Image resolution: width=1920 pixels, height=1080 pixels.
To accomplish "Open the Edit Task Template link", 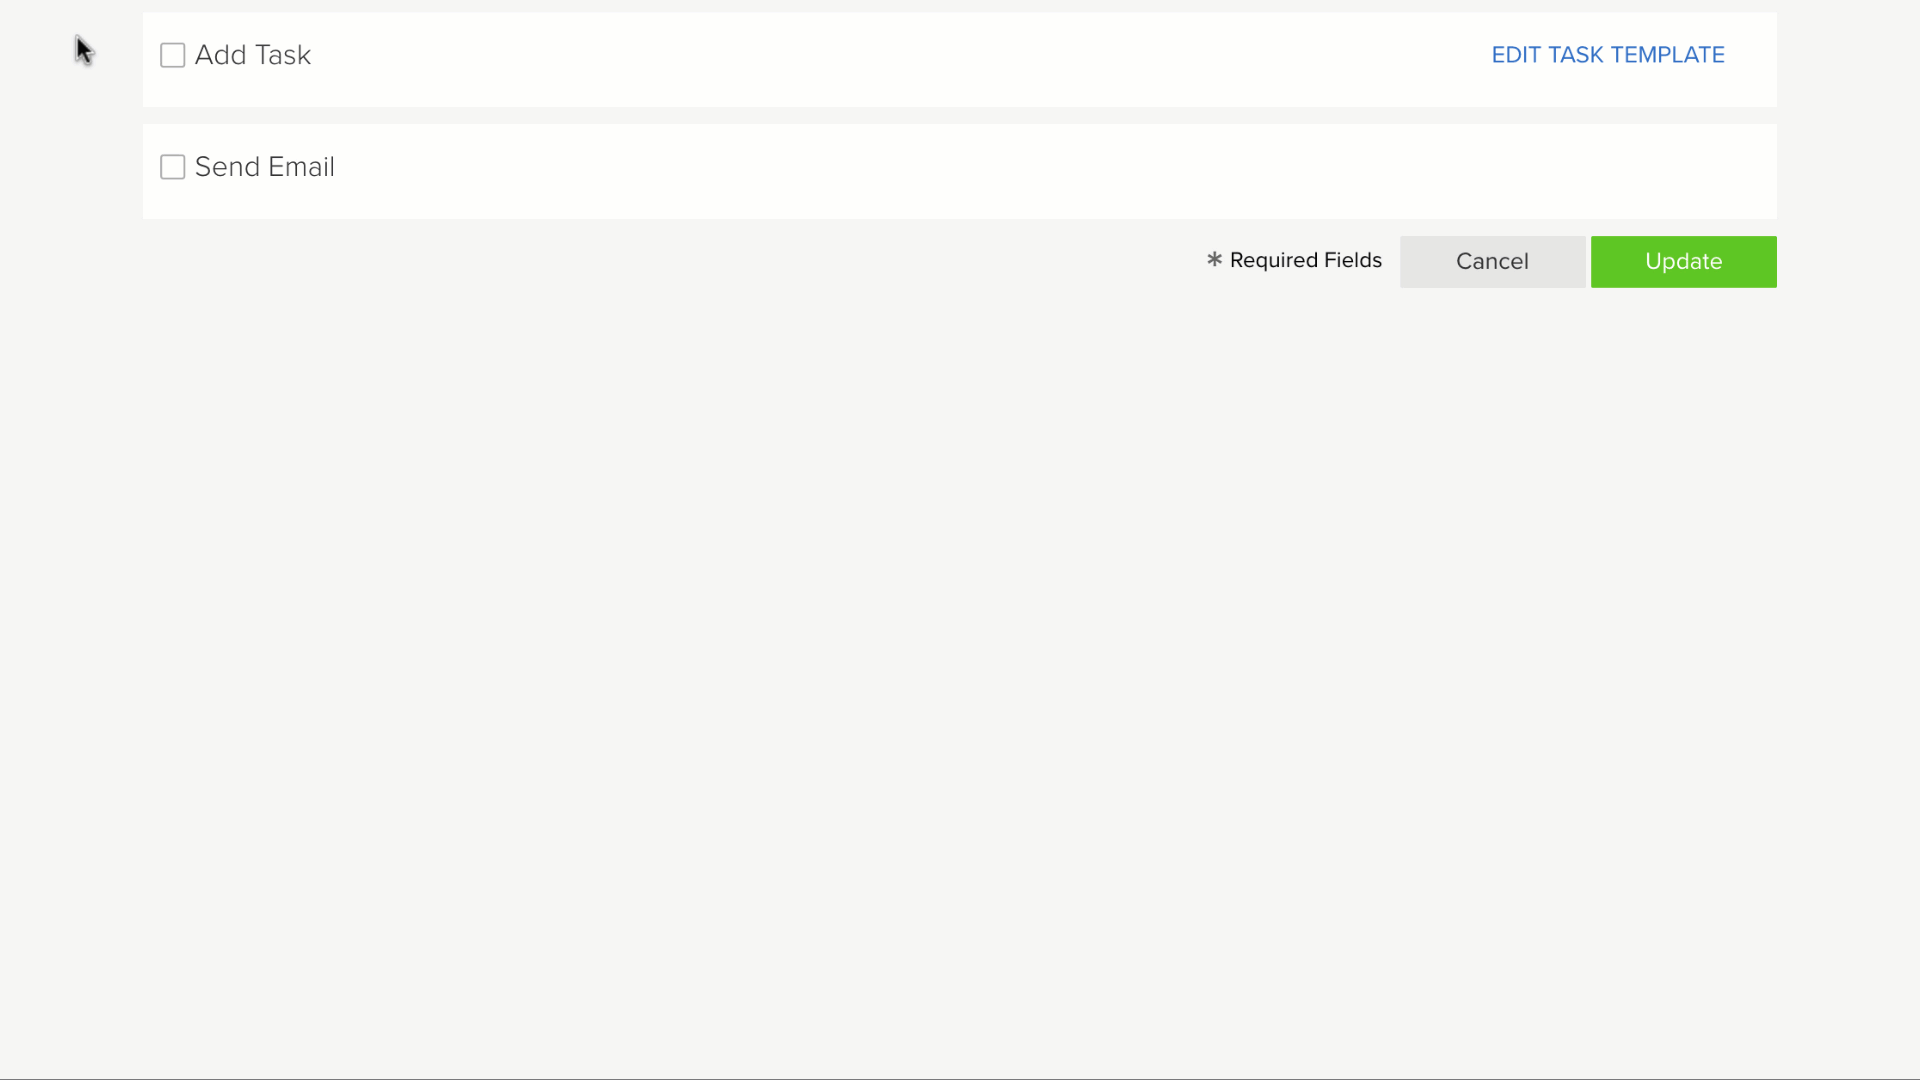I will click(1608, 55).
